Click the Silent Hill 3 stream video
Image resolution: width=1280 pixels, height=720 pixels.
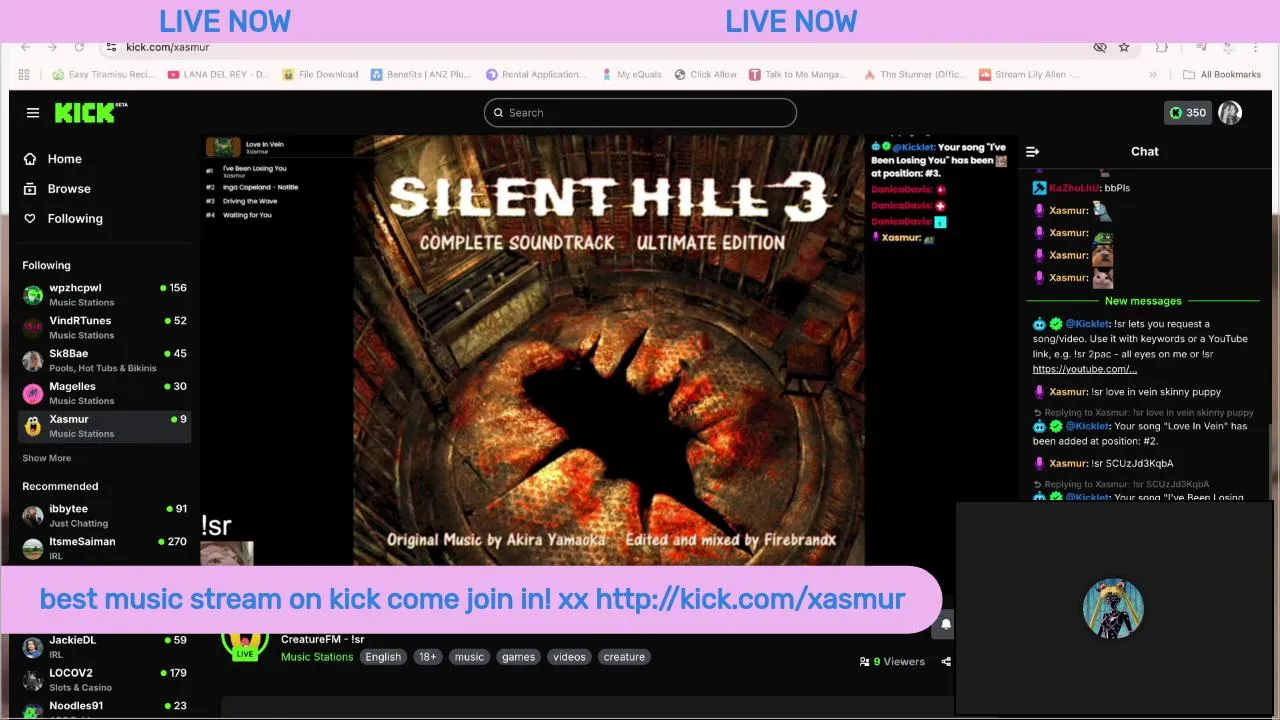click(x=610, y=351)
